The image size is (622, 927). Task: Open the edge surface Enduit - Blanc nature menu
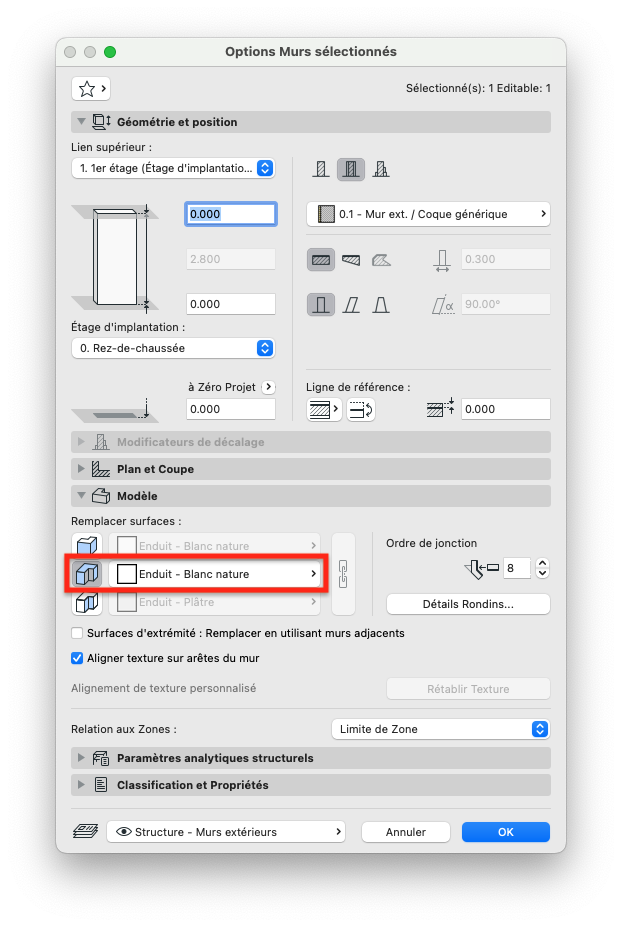[215, 574]
